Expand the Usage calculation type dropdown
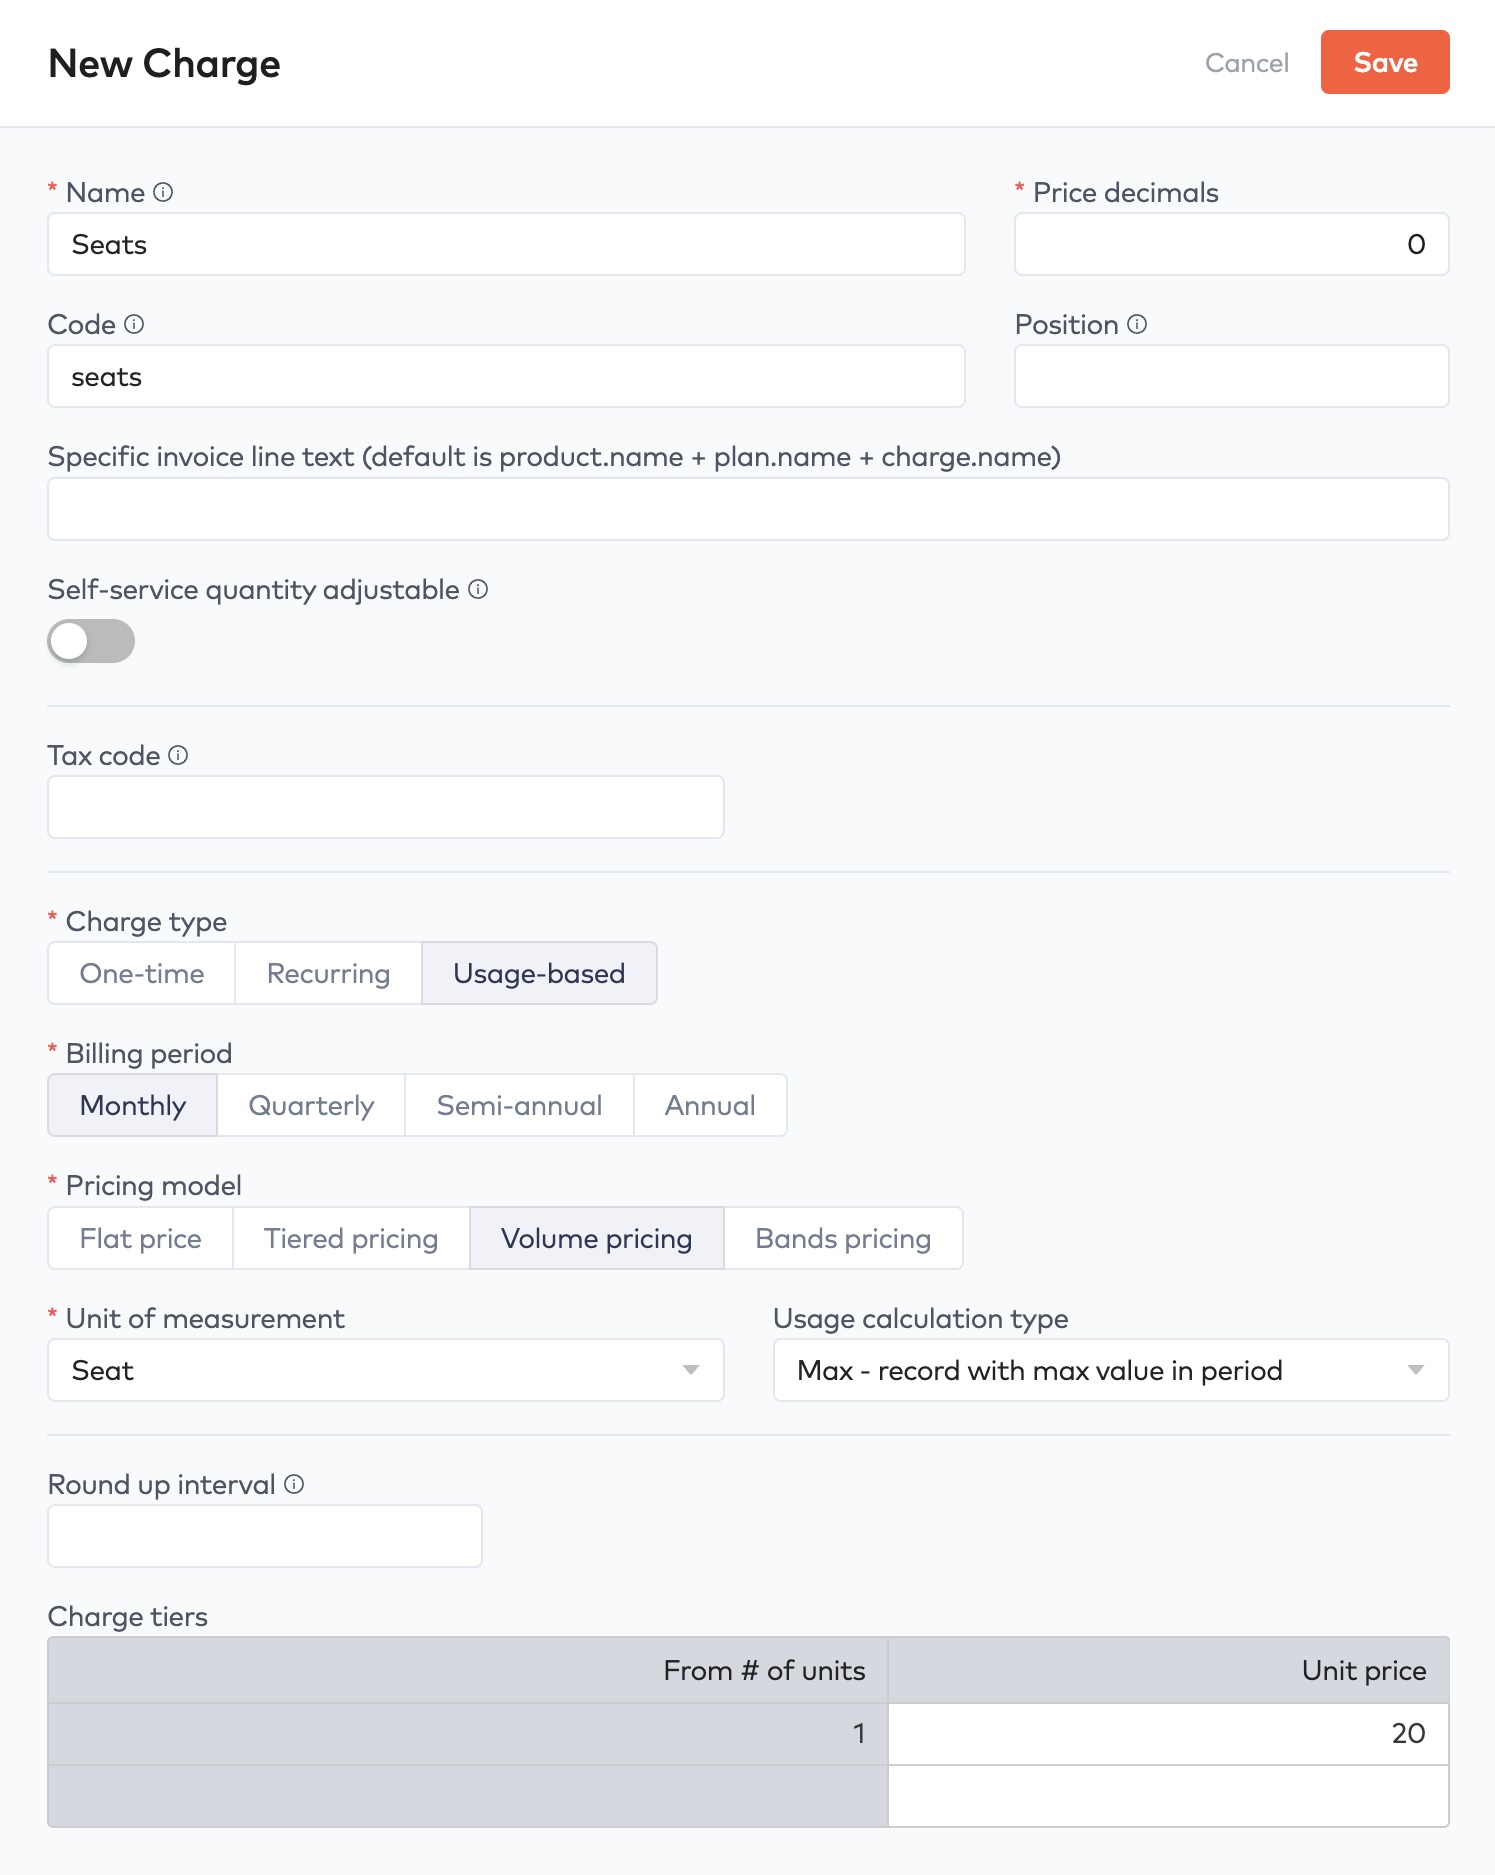 1110,1370
